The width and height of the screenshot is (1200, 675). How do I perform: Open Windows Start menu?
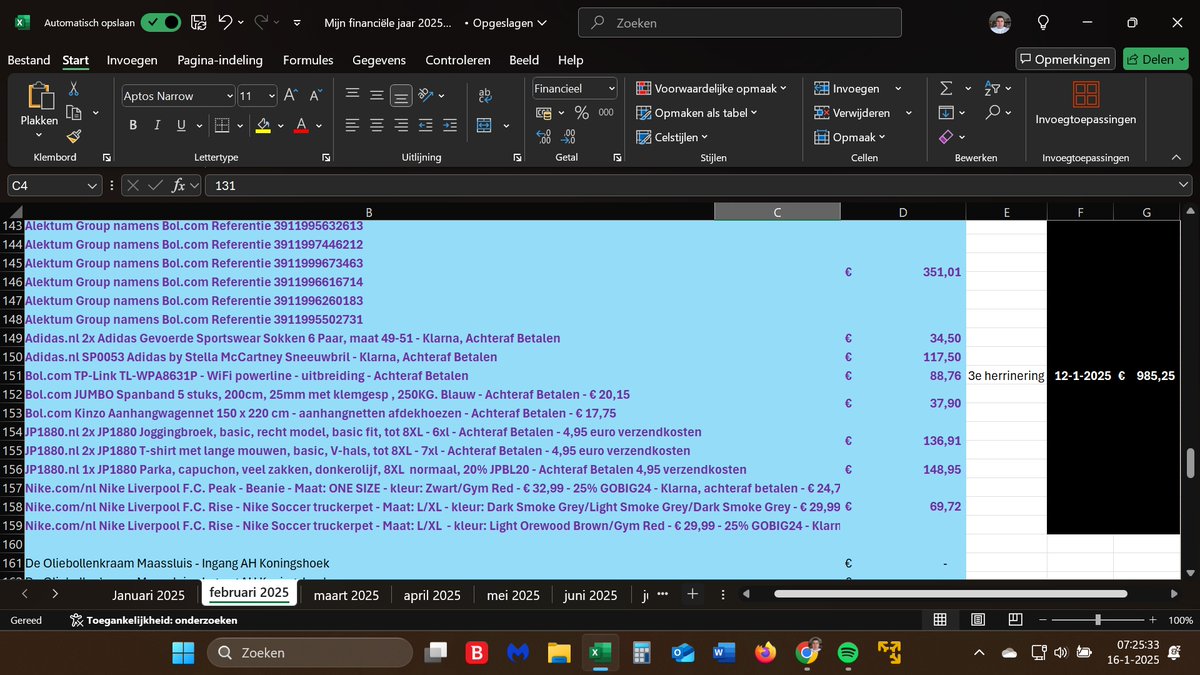point(184,653)
